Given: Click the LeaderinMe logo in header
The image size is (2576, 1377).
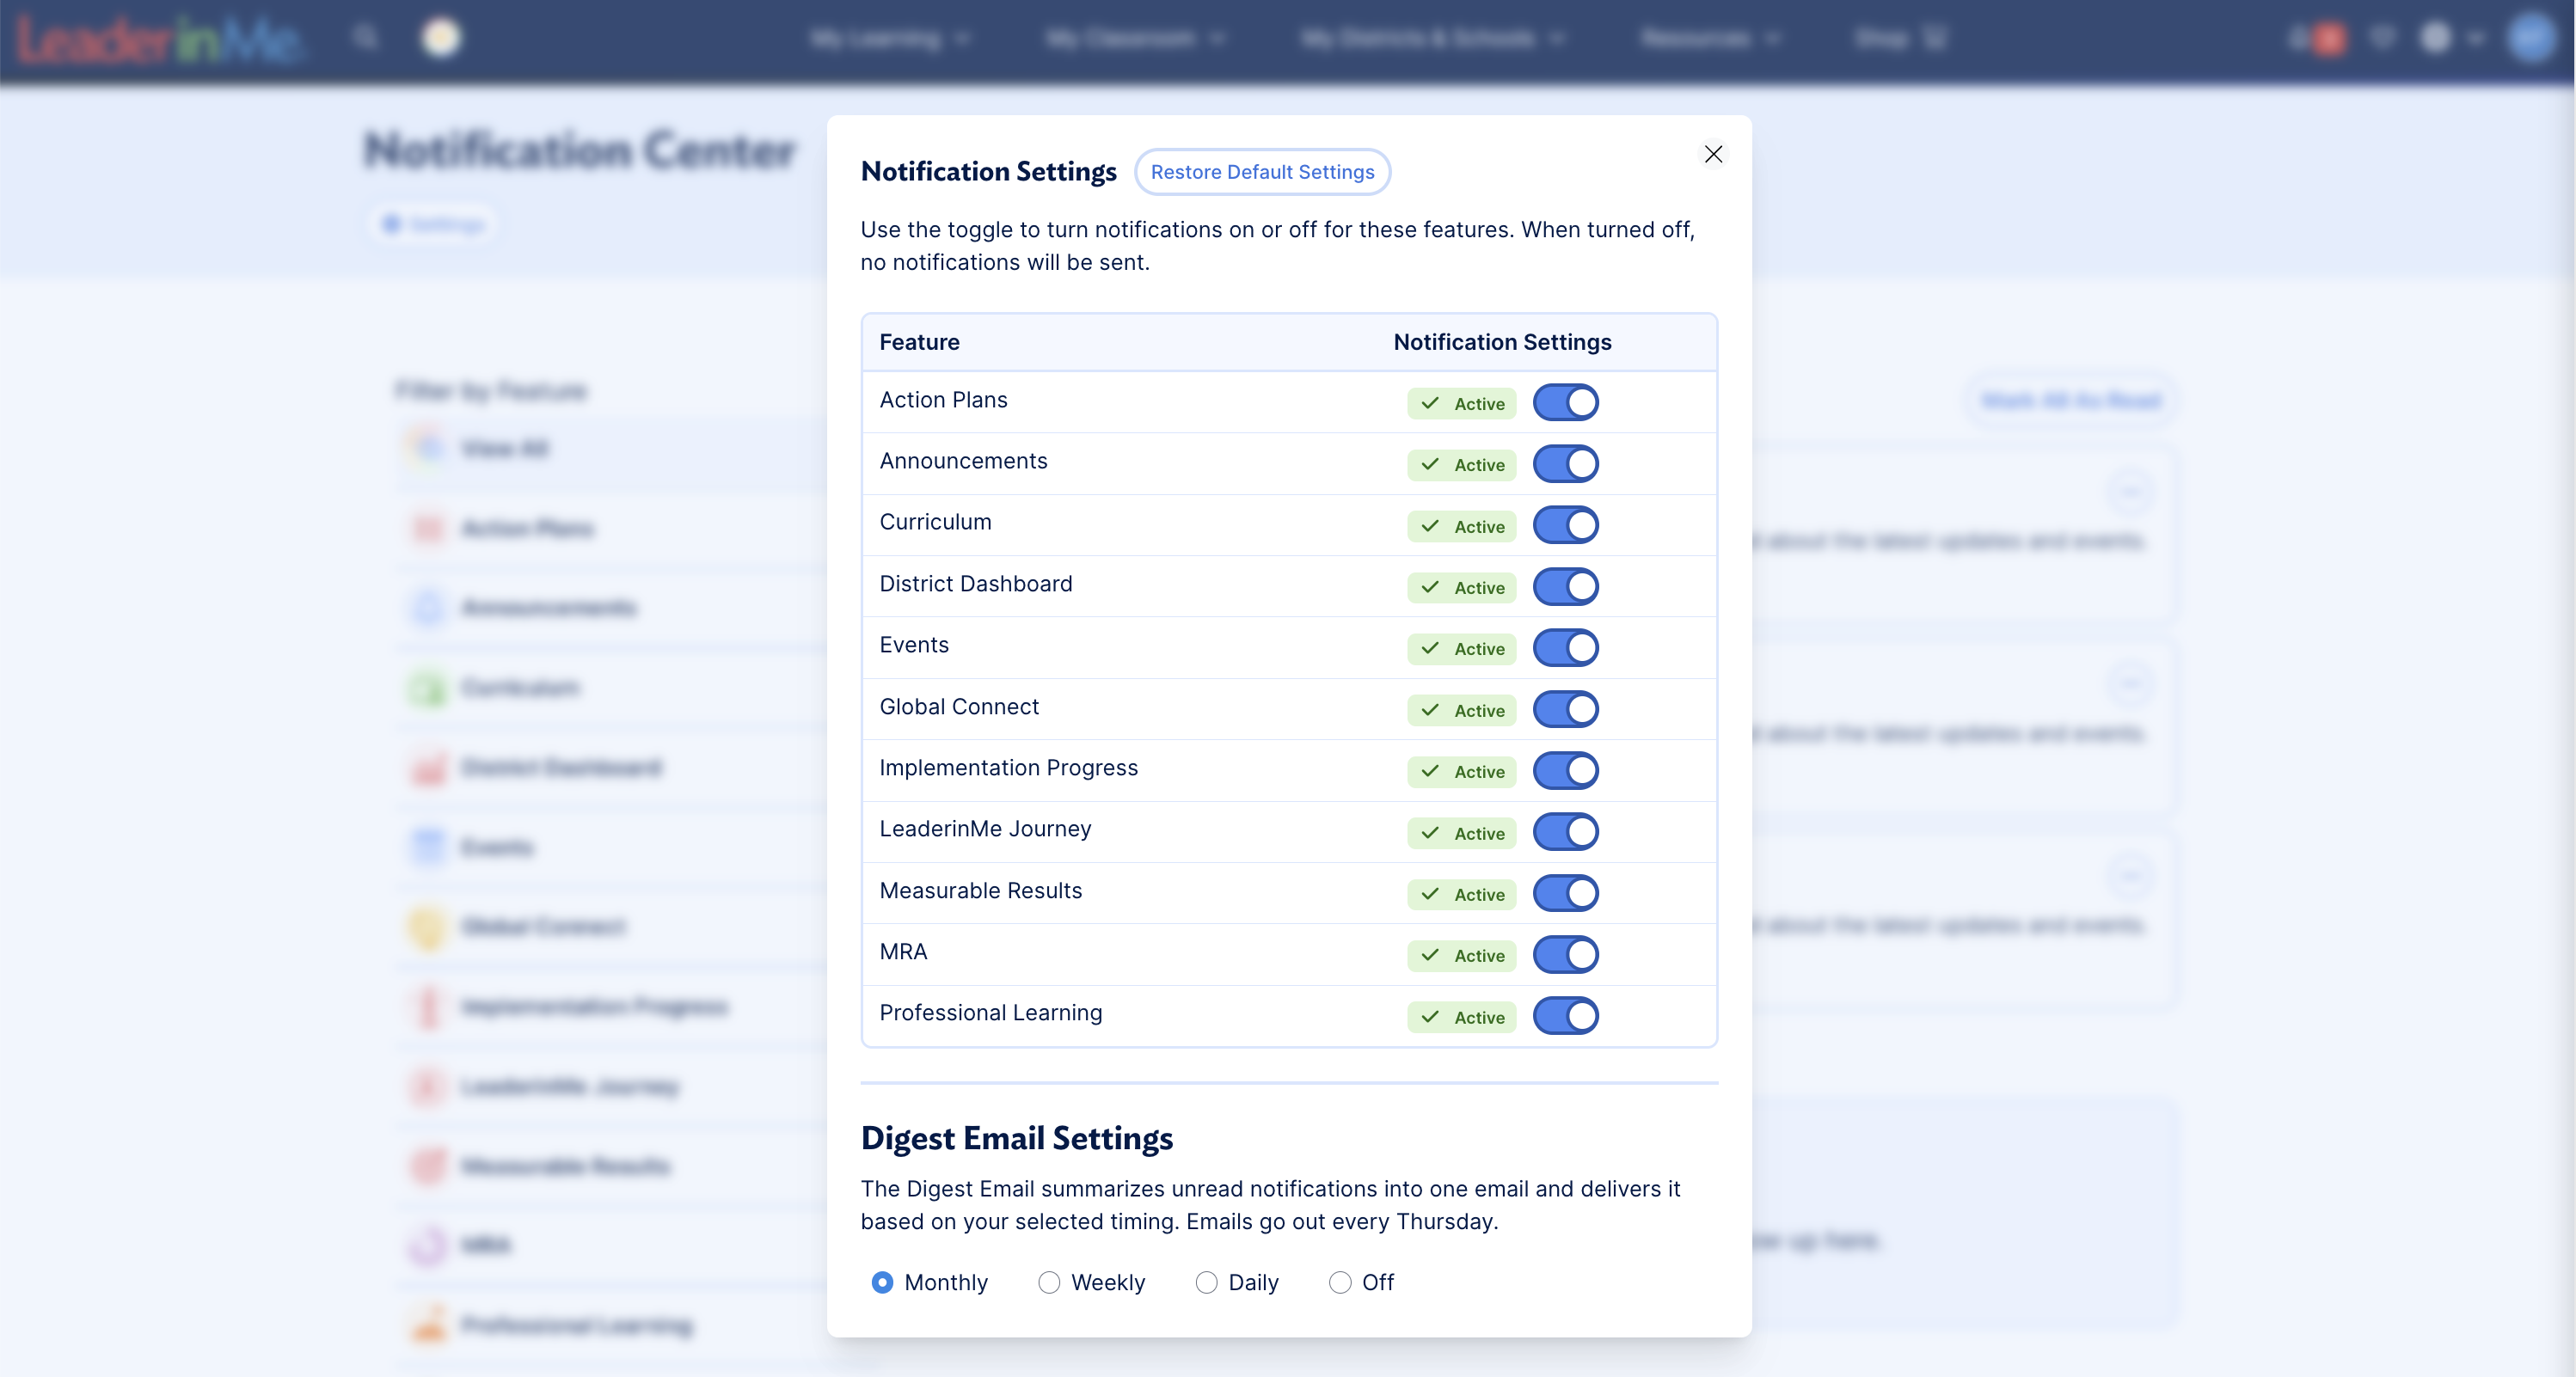Looking at the screenshot, I should click(160, 40).
